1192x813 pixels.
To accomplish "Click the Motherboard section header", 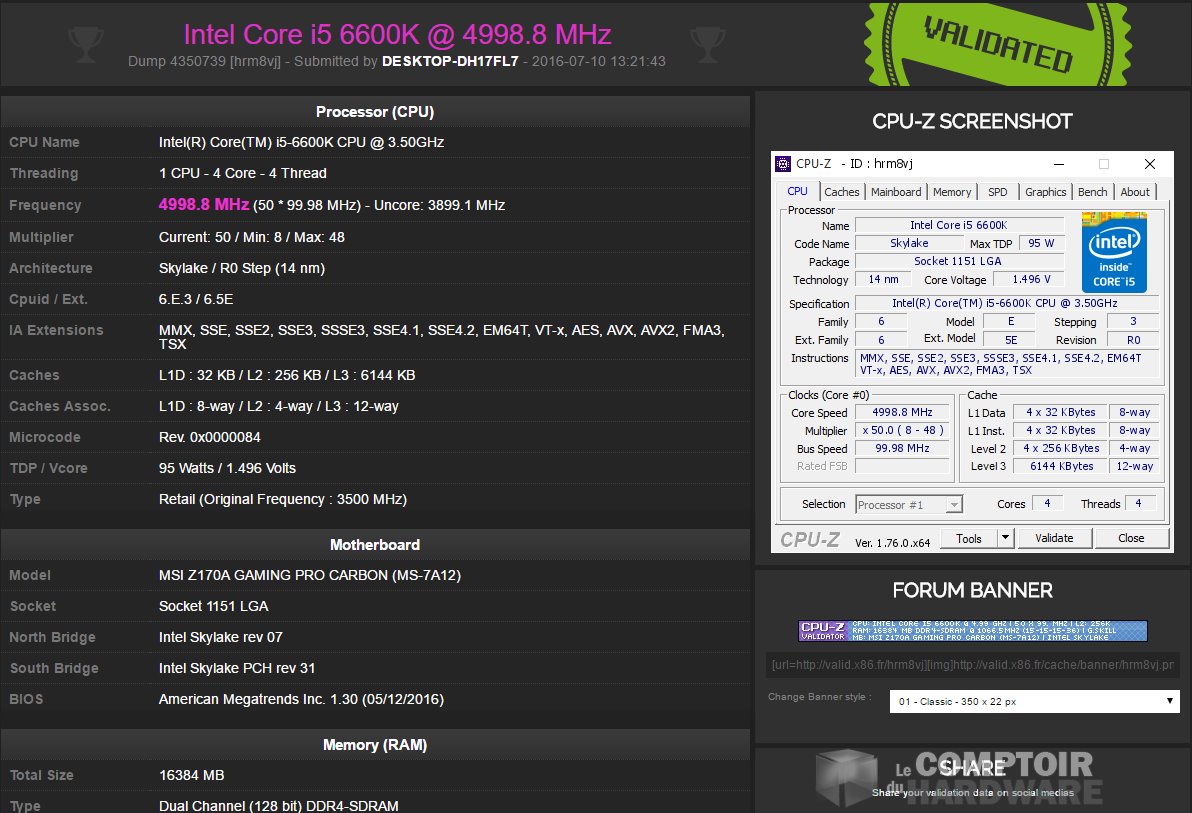I will click(x=375, y=545).
